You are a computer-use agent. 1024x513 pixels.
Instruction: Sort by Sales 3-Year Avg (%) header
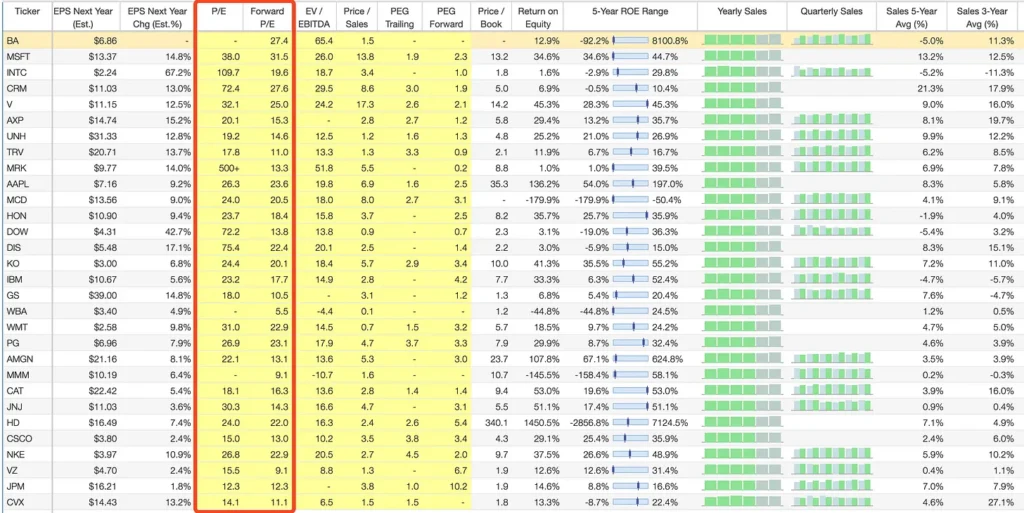[984, 17]
